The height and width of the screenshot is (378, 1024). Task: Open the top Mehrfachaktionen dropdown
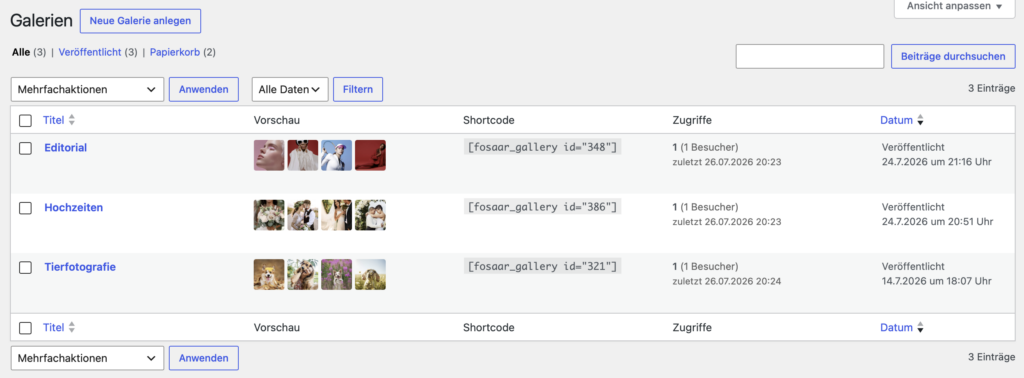pos(87,89)
